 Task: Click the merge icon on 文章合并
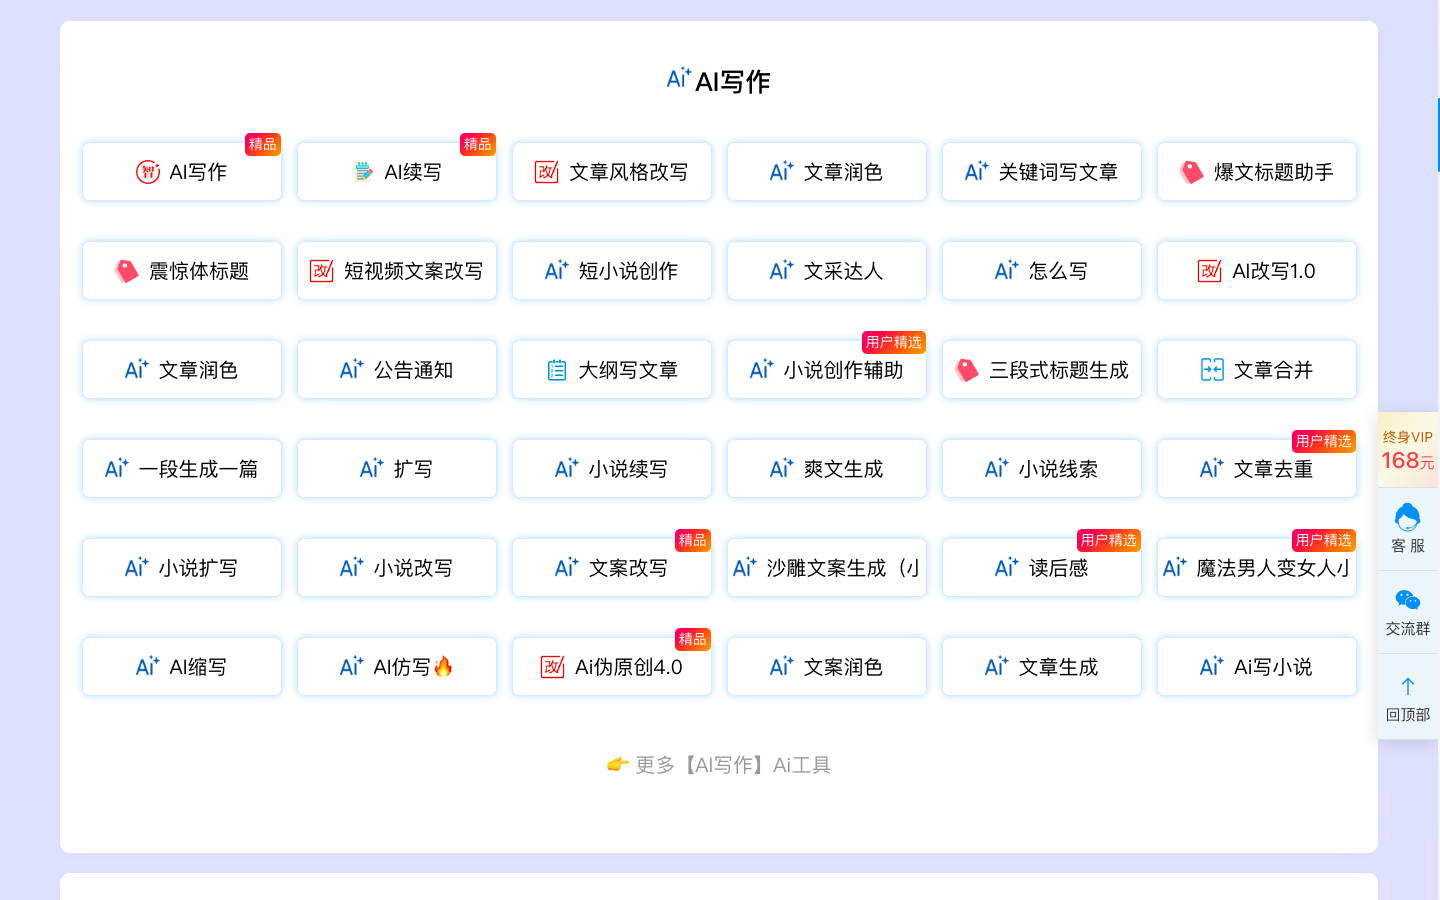[1212, 370]
